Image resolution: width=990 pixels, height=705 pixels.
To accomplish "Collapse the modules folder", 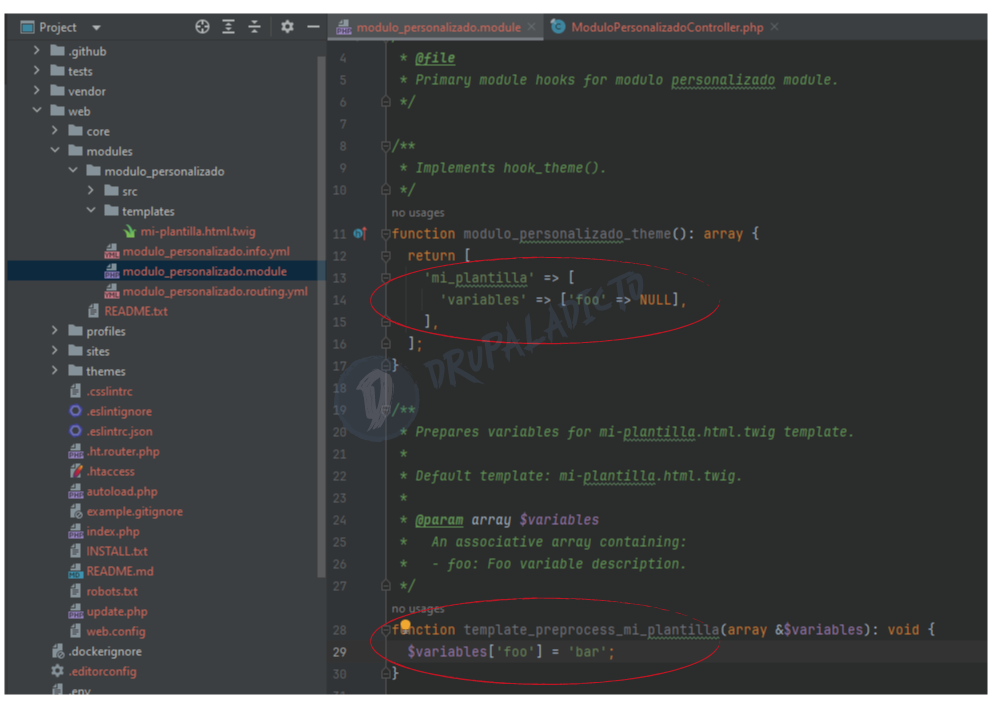I will pyautogui.click(x=55, y=151).
